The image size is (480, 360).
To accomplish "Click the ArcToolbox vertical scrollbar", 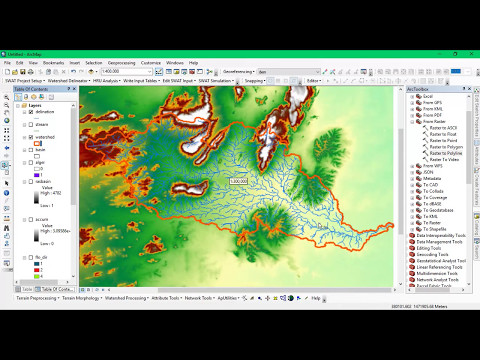I will coord(468,147).
